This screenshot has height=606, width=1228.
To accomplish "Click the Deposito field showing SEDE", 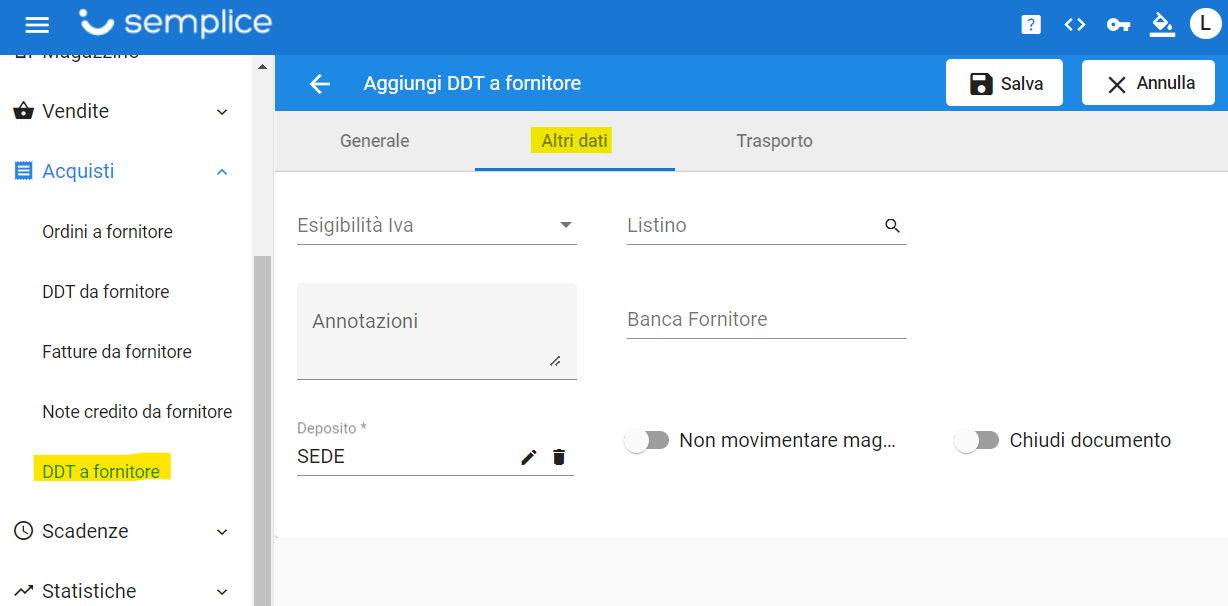I will [435, 448].
